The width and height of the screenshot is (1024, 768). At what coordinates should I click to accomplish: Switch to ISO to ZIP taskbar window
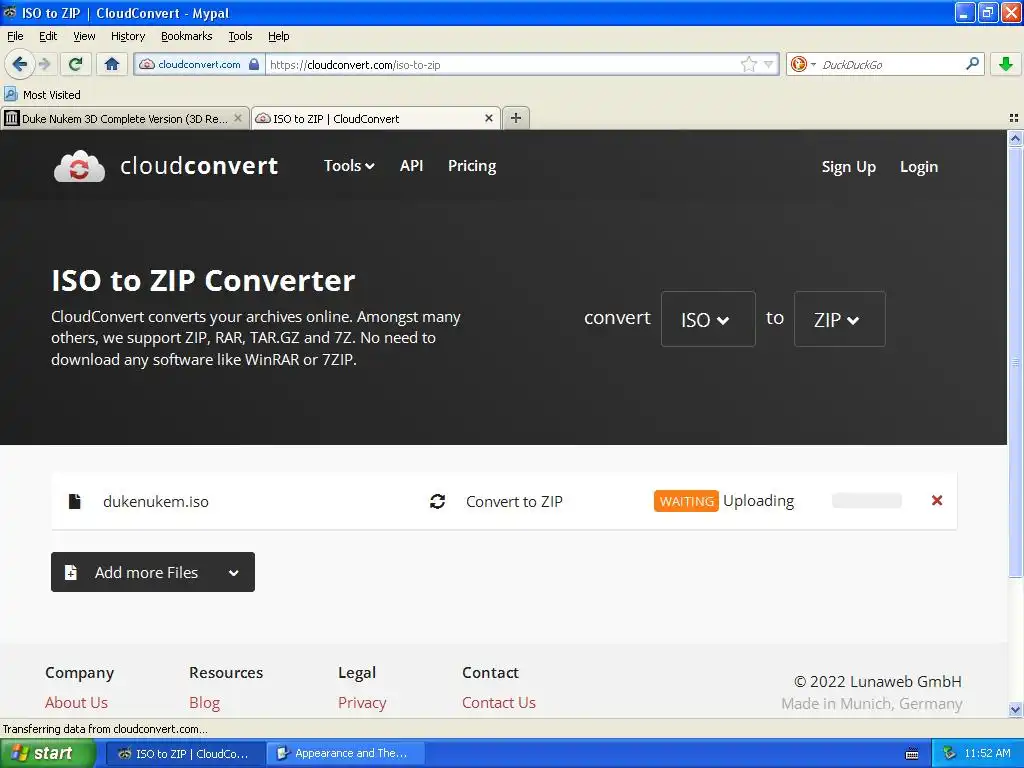pyautogui.click(x=185, y=753)
